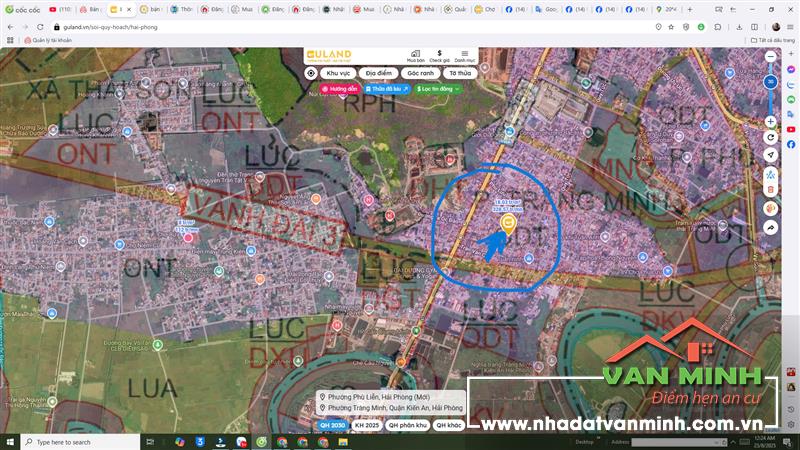Switch to QH 2030 planning layer
Image resolution: width=800 pixels, height=450 pixels.
pyautogui.click(x=332, y=425)
